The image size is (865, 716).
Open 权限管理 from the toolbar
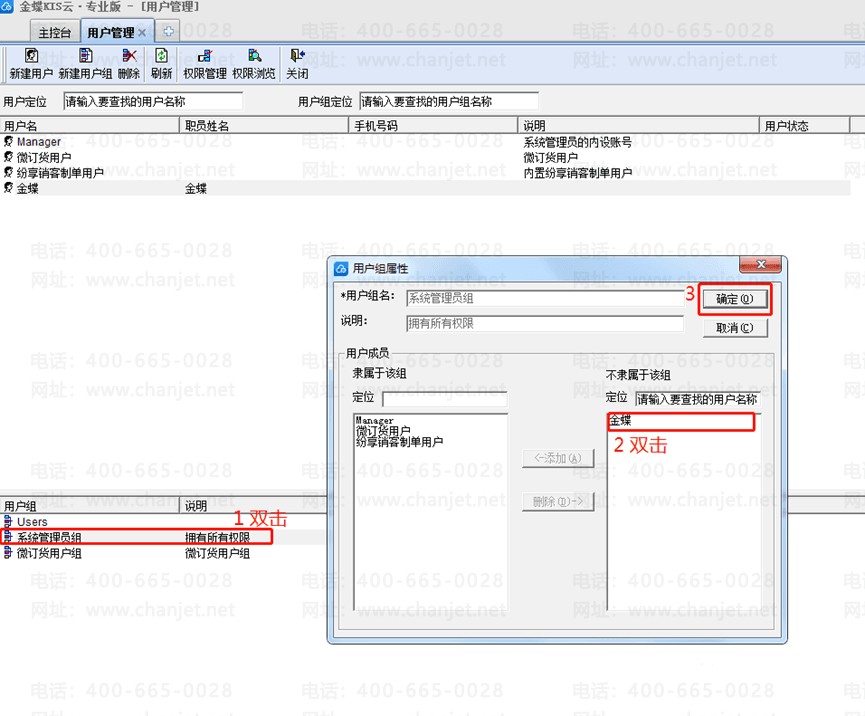[204, 57]
